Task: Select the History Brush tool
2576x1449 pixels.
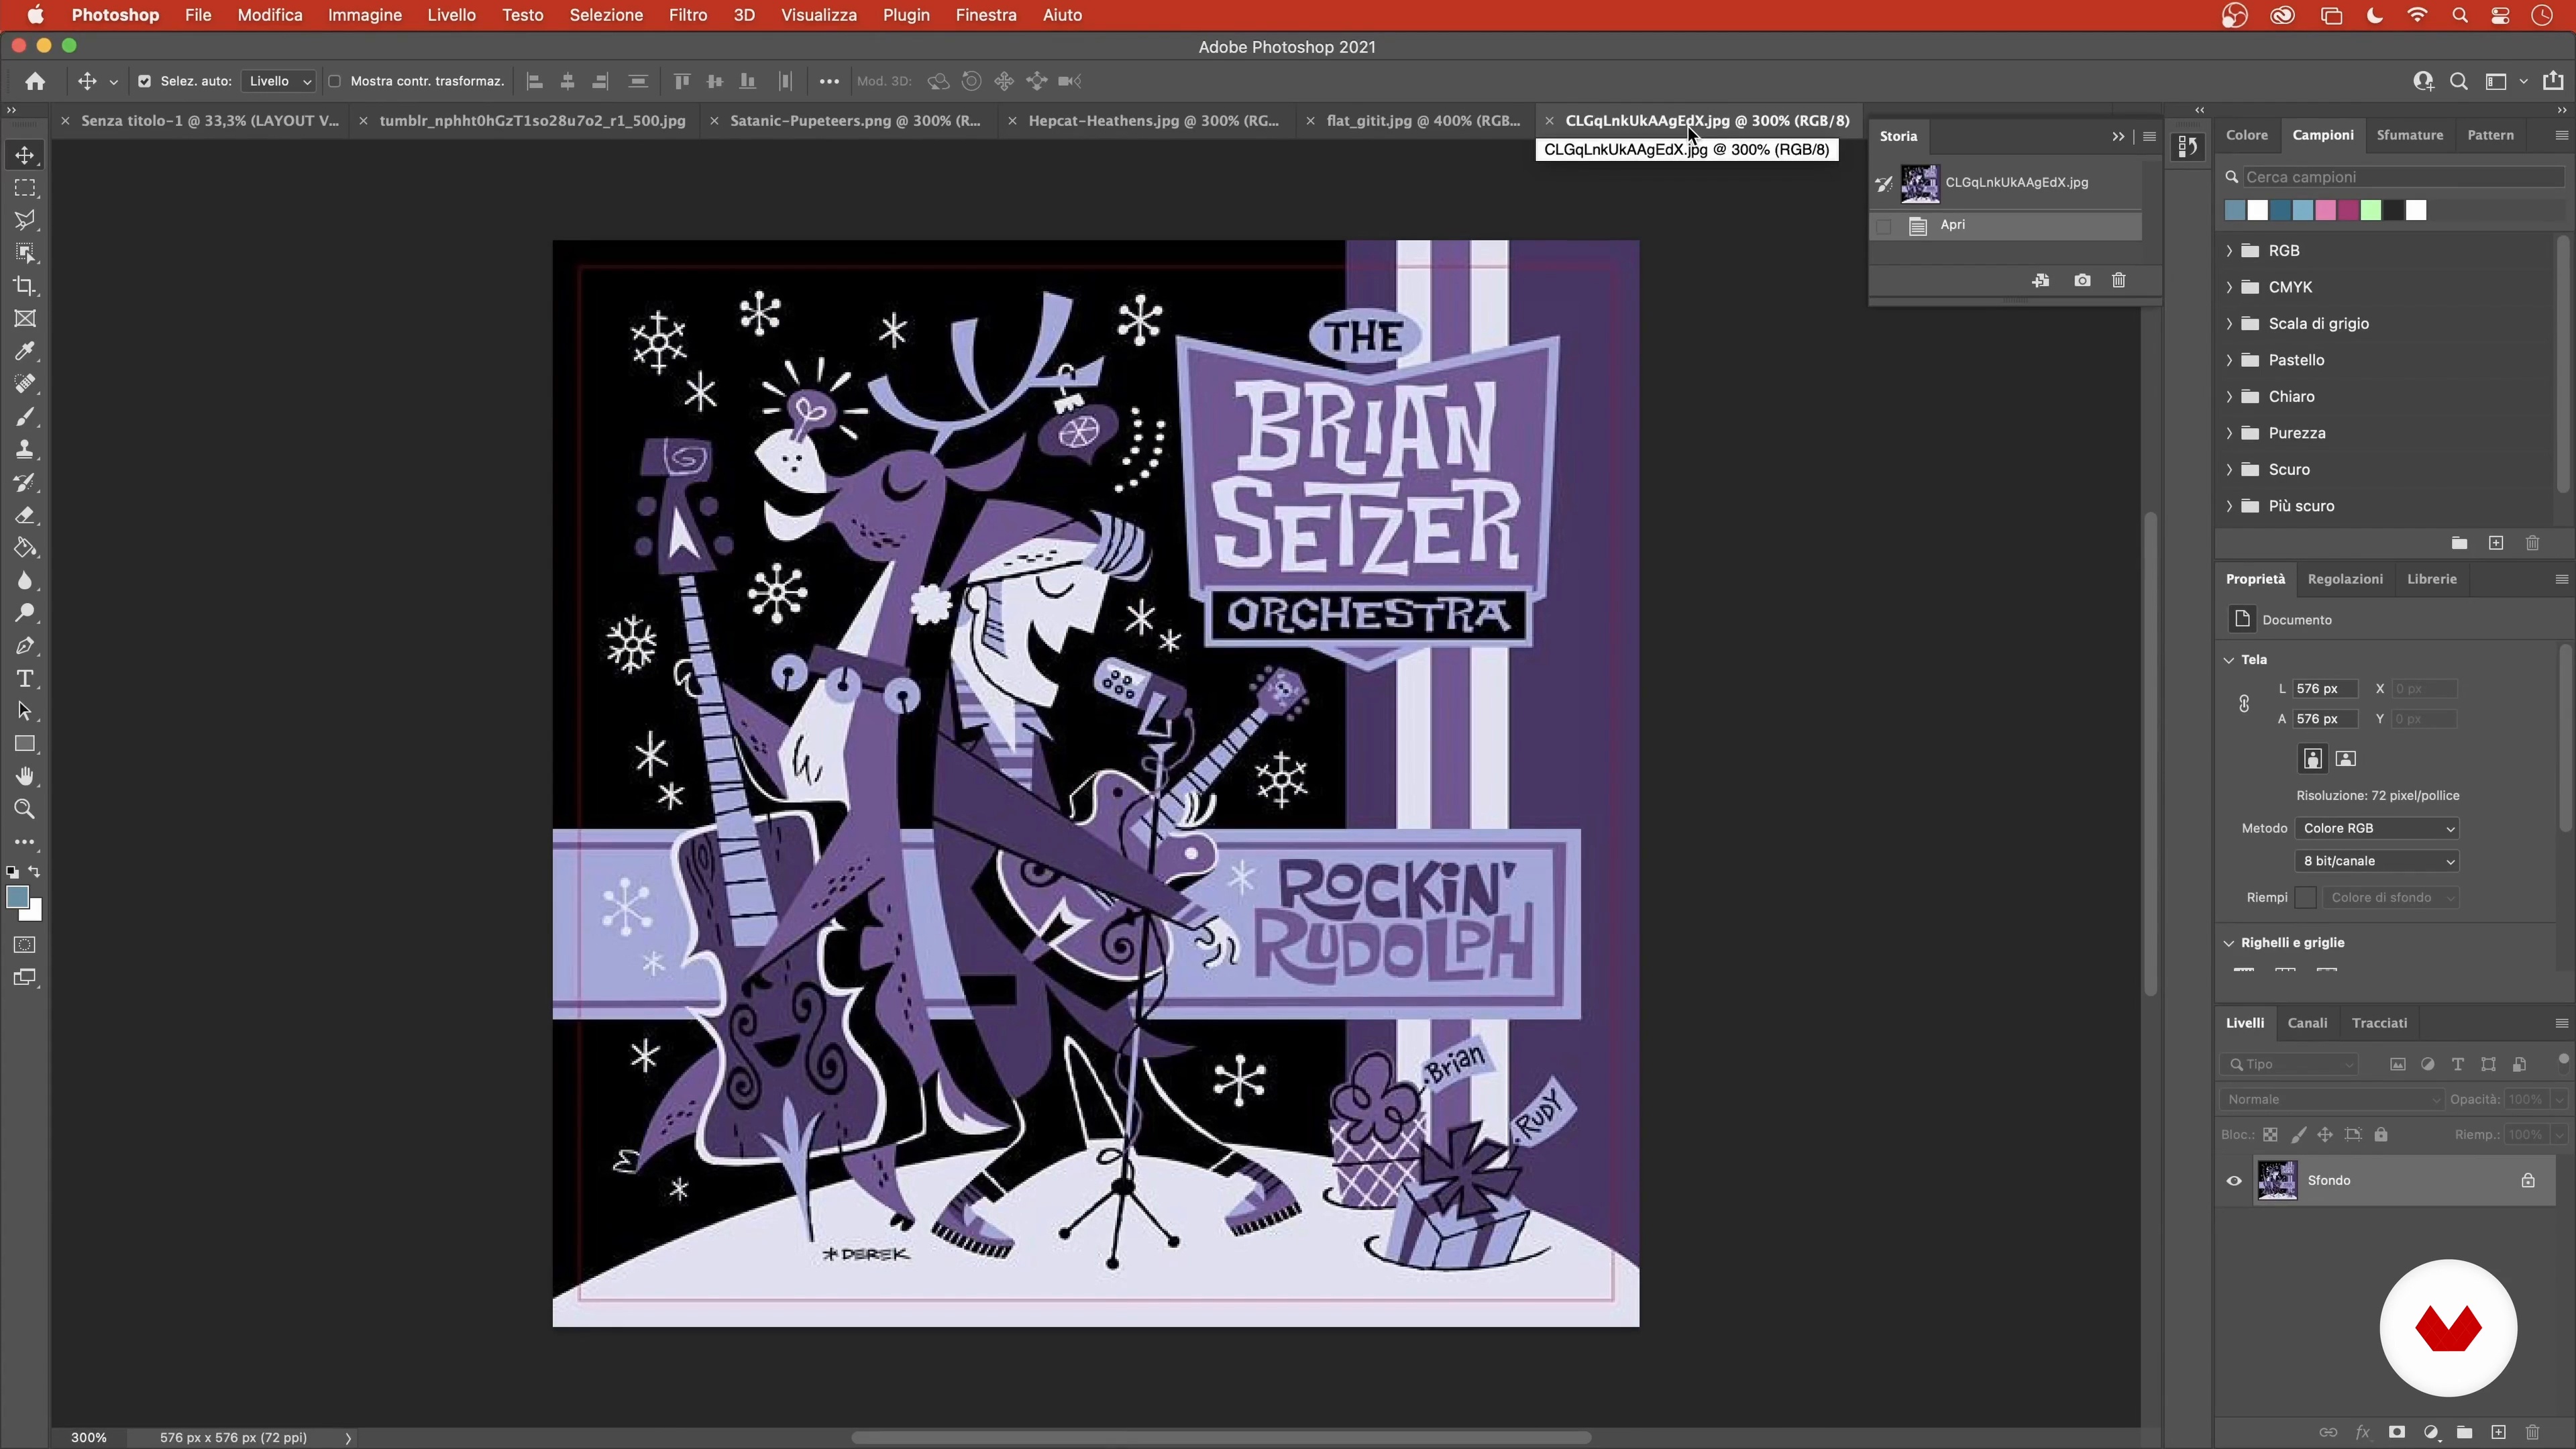Action: point(25,482)
